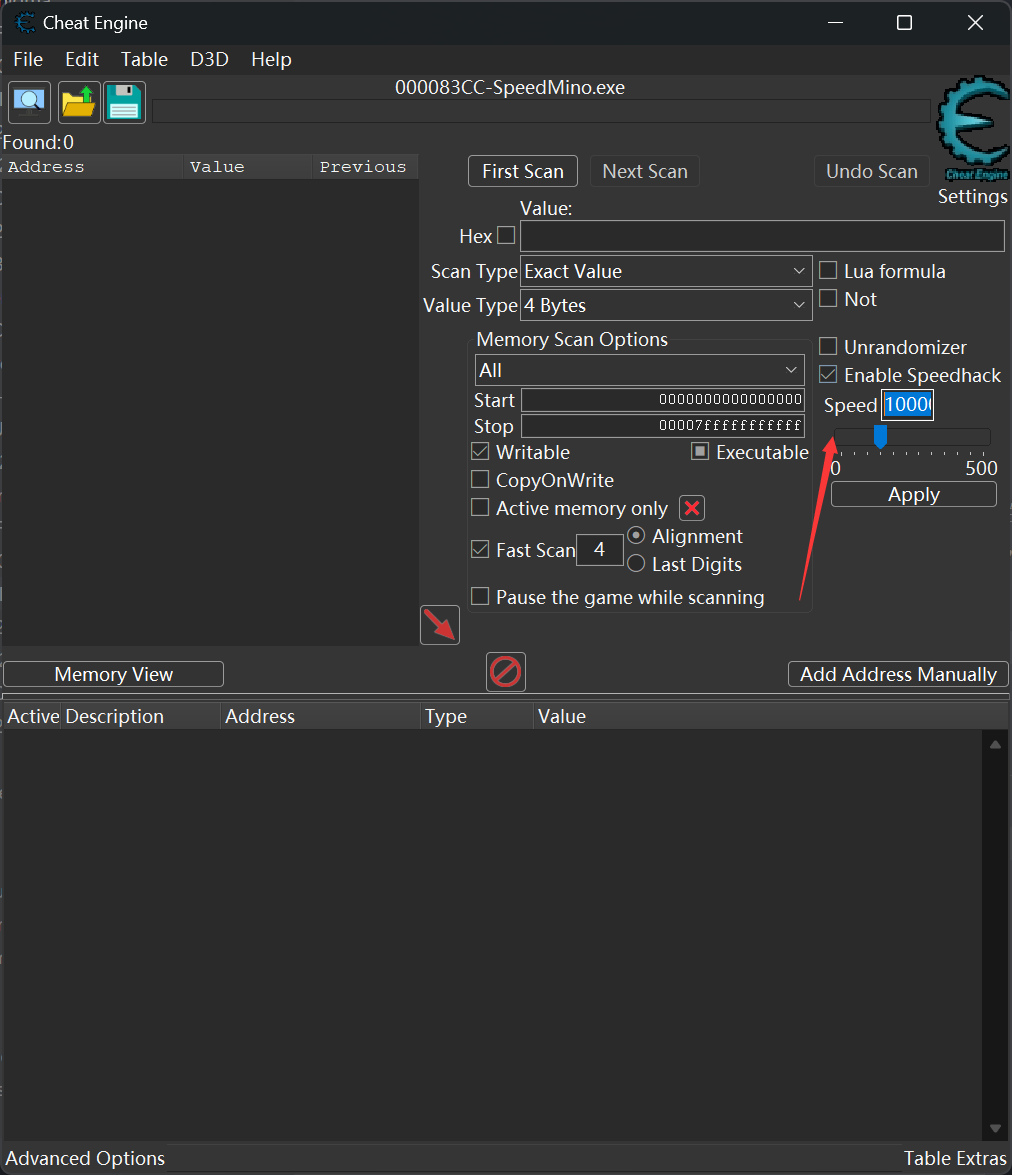Open the Help menu
Image resolution: width=1012 pixels, height=1175 pixels.
coord(271,59)
